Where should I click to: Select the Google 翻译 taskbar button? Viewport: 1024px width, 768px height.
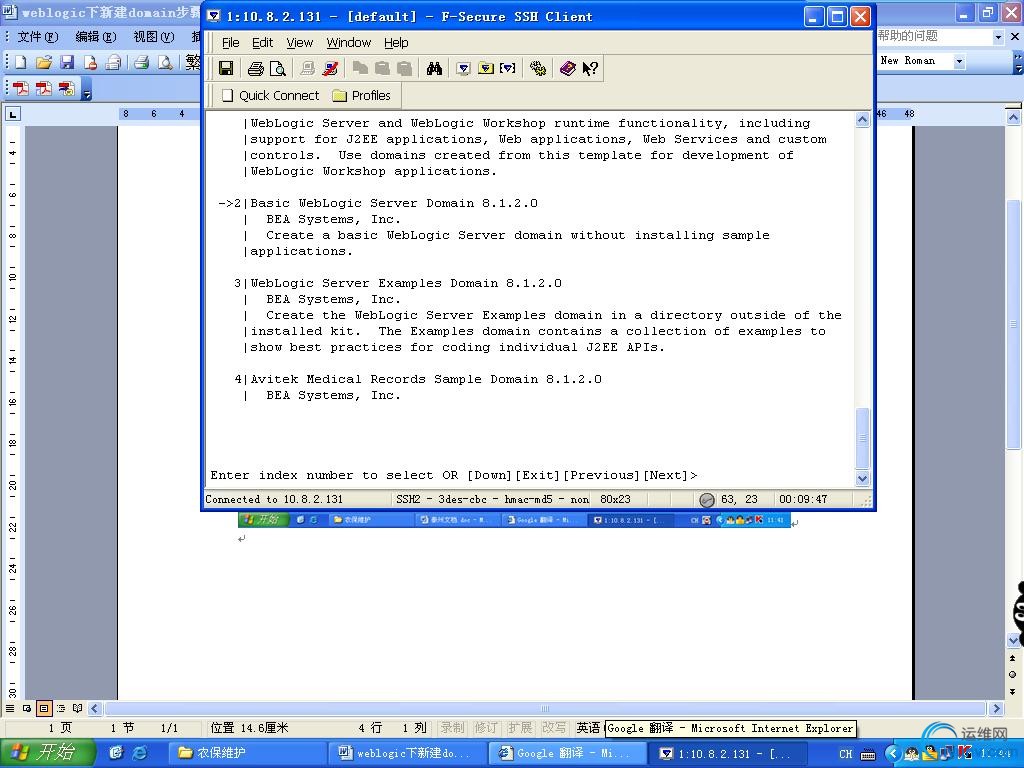(x=567, y=753)
